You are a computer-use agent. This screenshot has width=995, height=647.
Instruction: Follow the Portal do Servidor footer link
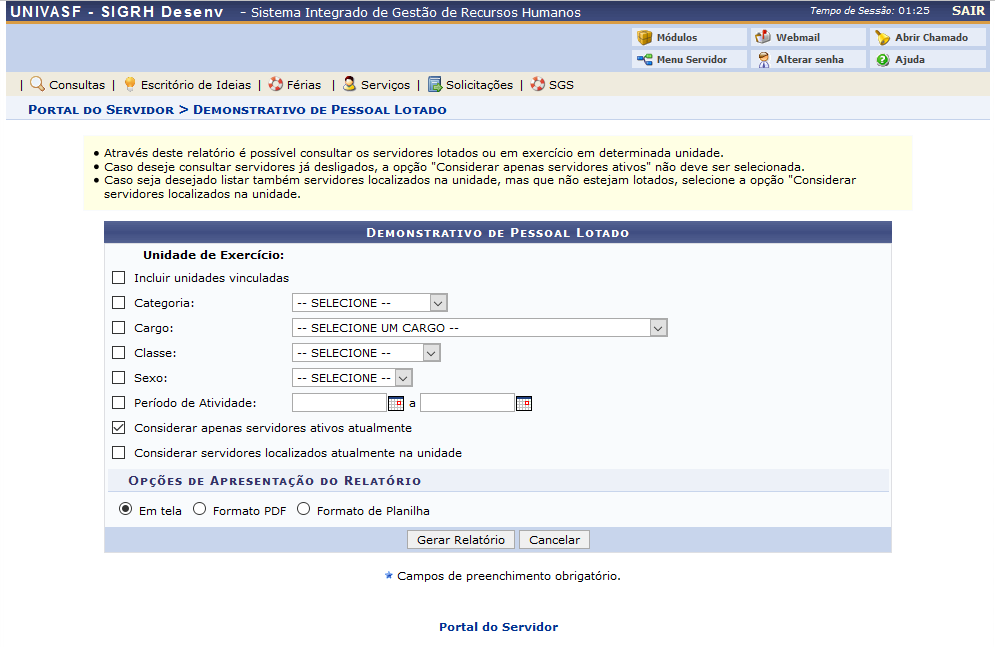pyautogui.click(x=498, y=627)
